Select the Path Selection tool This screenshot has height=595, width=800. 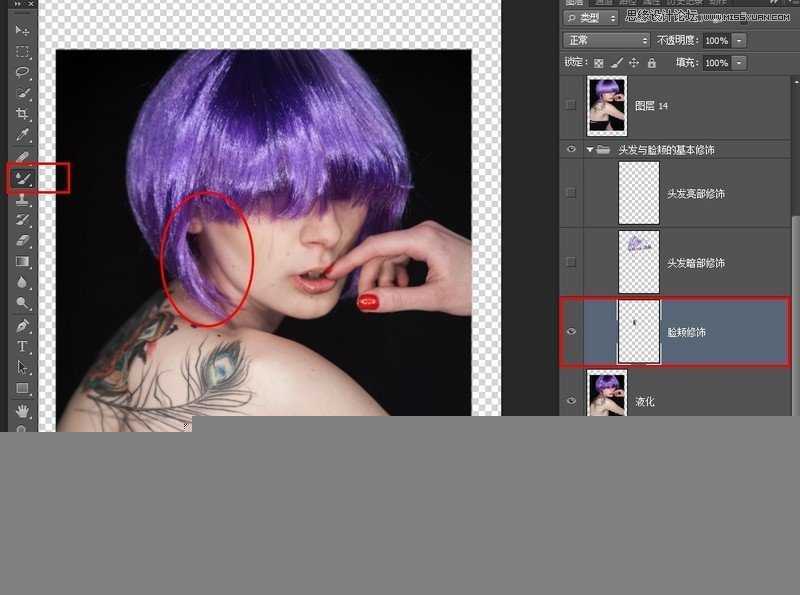point(22,367)
